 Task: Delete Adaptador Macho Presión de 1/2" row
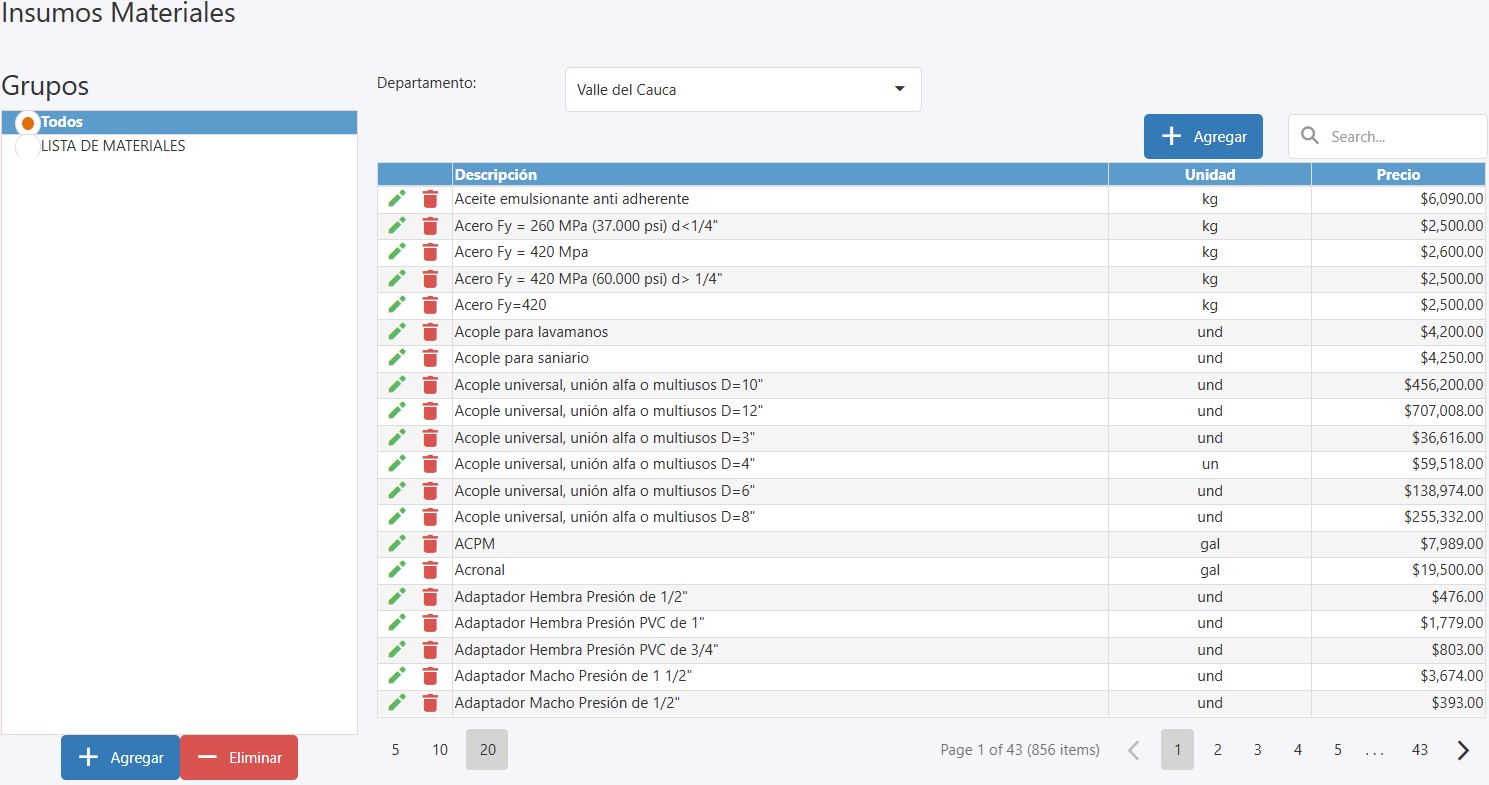pyautogui.click(x=430, y=703)
